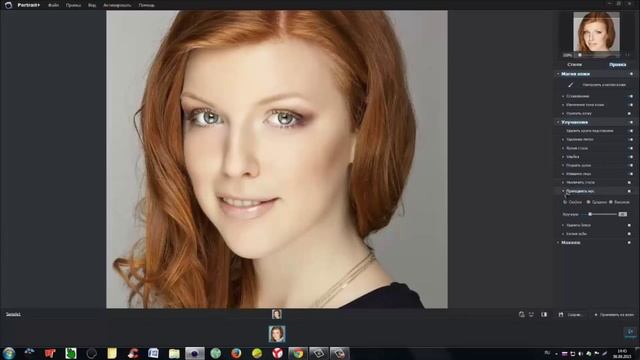Image resolution: width=640 pixels, height=360 pixels.
Task: Open the yellow sticky notes taskbar icon
Action: (x=112, y=353)
